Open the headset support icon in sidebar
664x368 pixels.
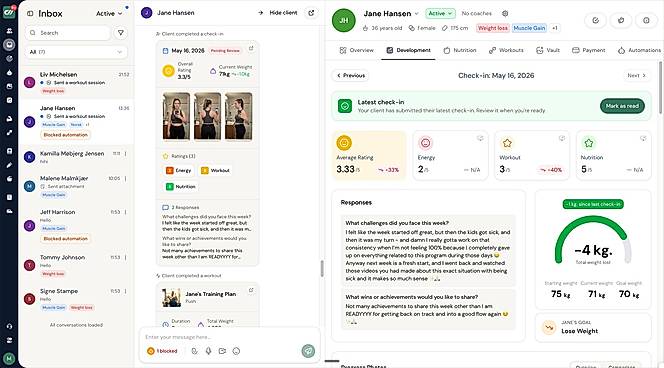click(x=9, y=326)
